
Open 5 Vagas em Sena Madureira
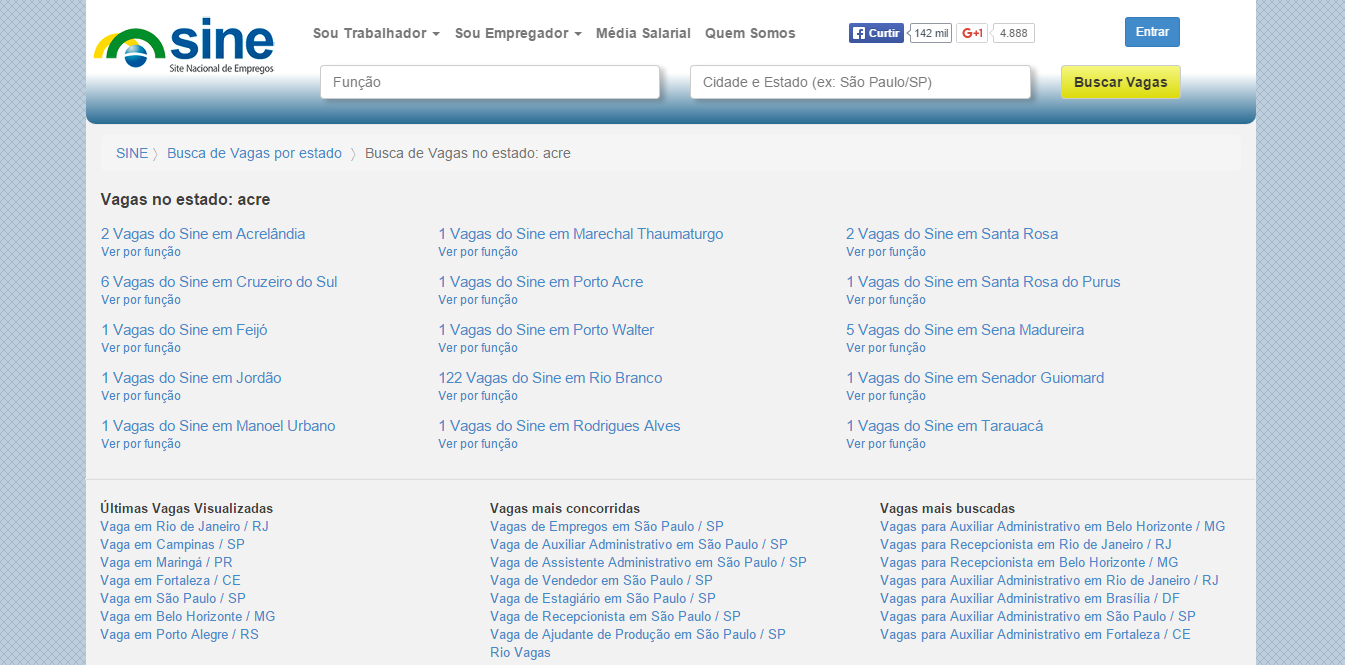pyautogui.click(x=965, y=330)
